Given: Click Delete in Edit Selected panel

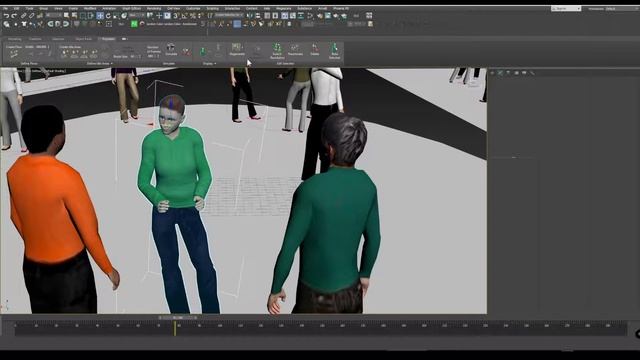Looking at the screenshot, I should click(314, 49).
